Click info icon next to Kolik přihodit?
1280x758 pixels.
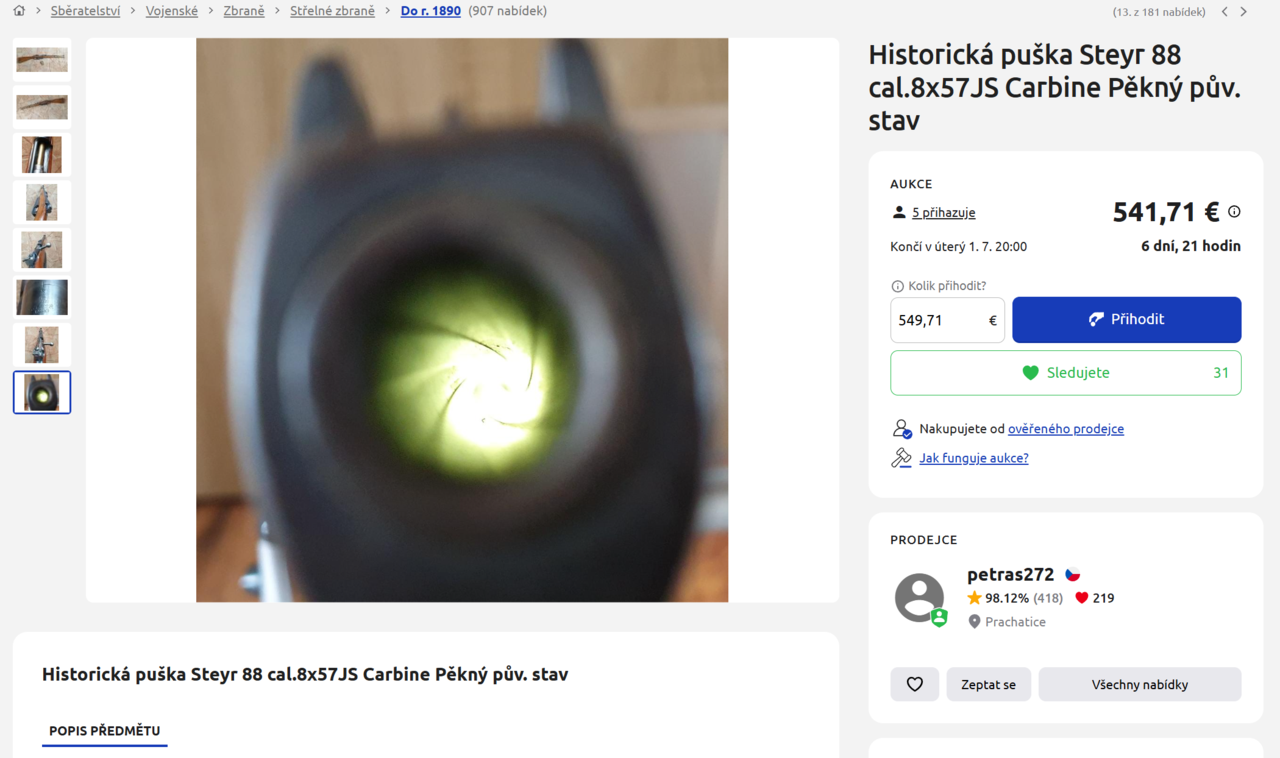click(x=897, y=286)
